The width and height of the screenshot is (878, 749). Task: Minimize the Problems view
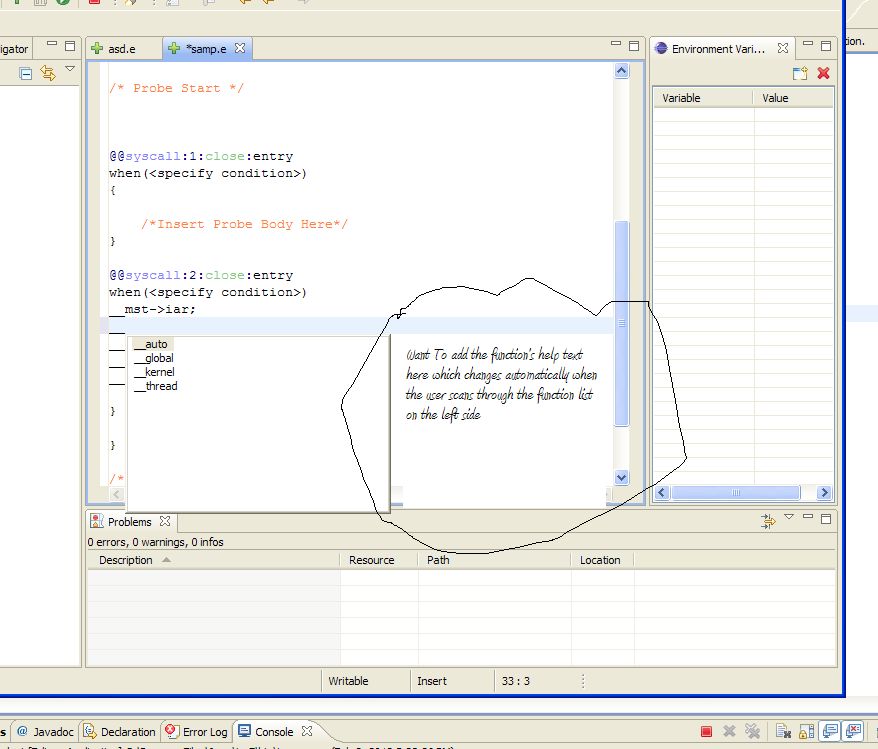(807, 516)
